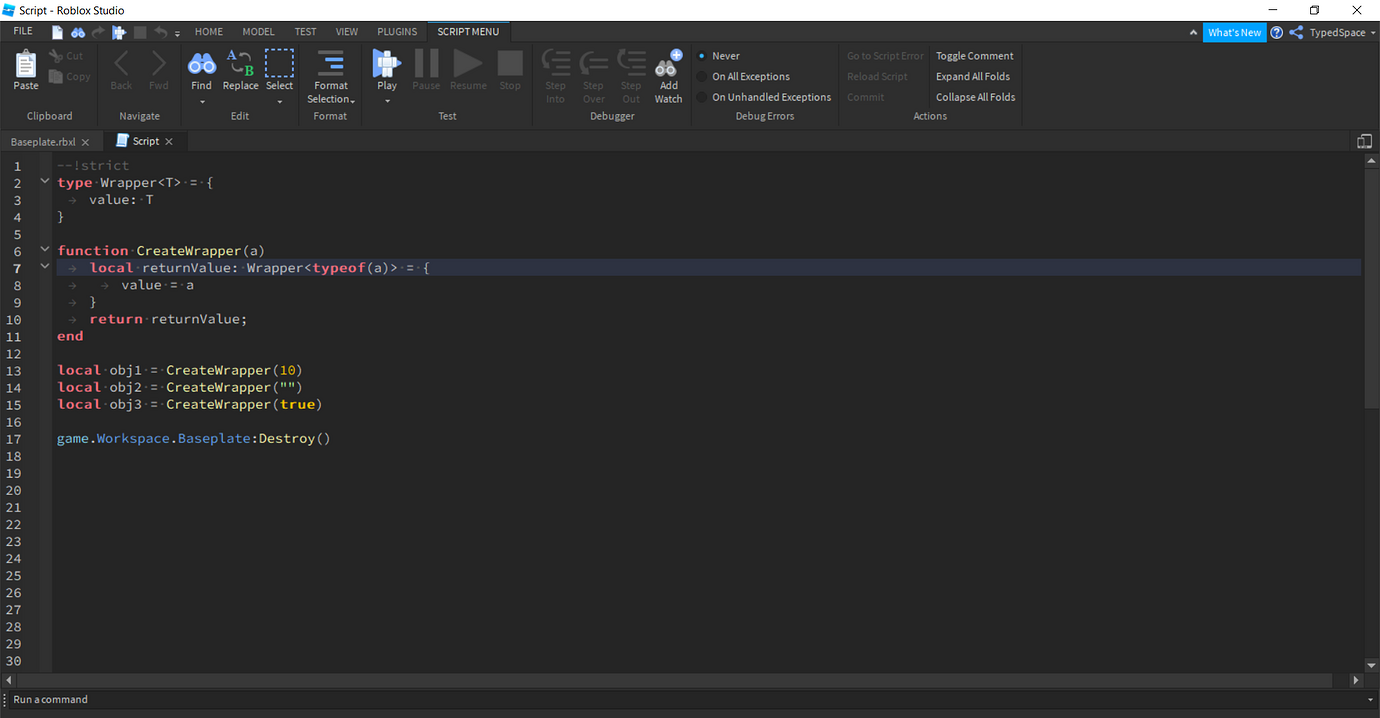The image size is (1380, 718).
Task: Start the game with the Play button
Action: pos(386,70)
